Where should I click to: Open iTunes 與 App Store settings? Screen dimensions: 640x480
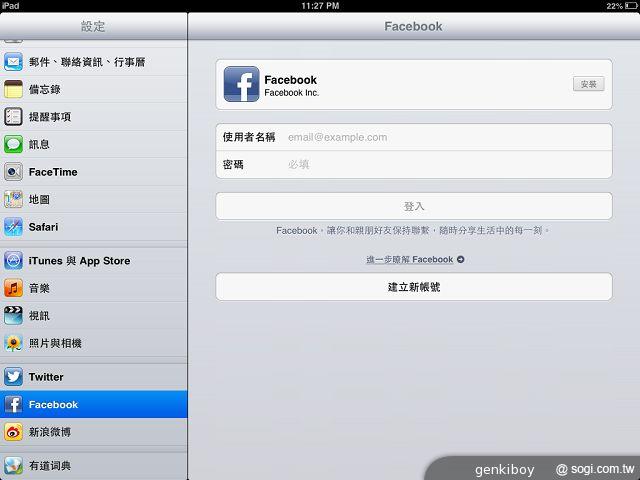click(x=93, y=261)
